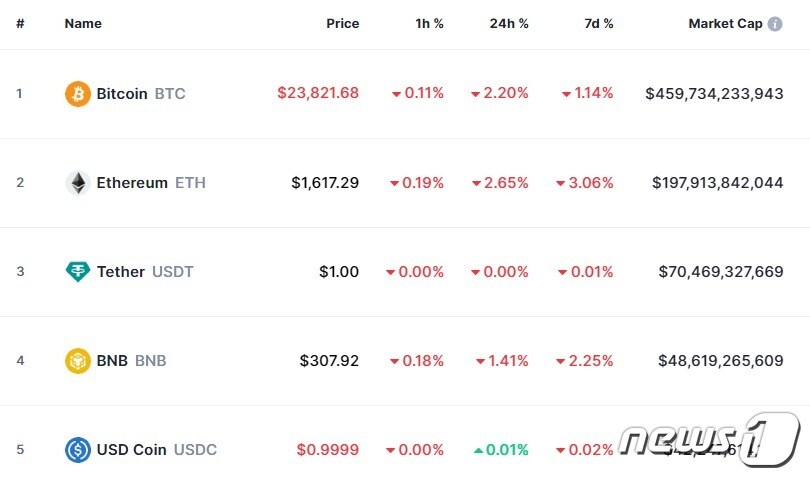Sort by 24h % column header
The width and height of the screenshot is (810, 479).
[x=509, y=23]
